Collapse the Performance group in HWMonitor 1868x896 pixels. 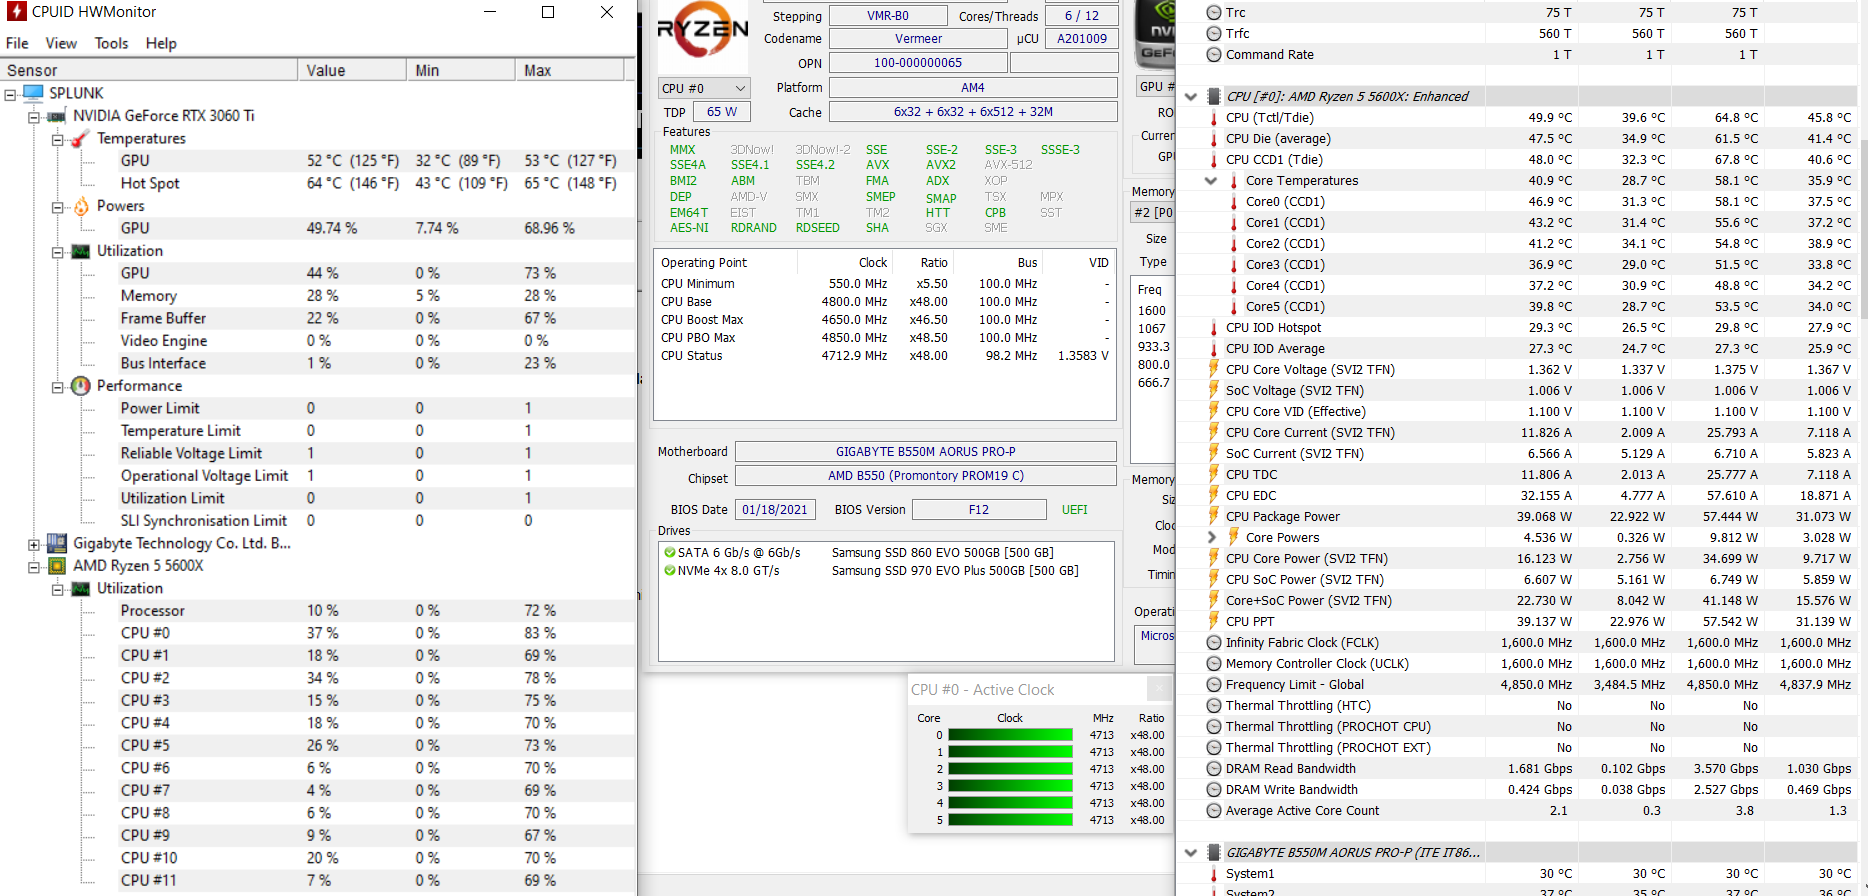(x=58, y=387)
